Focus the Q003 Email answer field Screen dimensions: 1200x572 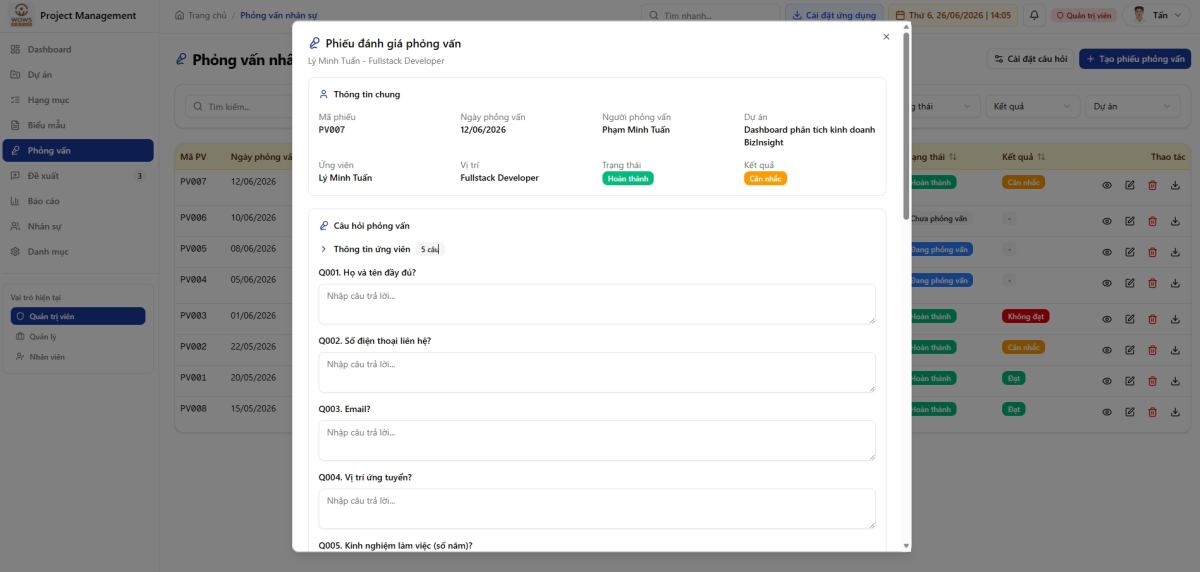pos(597,440)
